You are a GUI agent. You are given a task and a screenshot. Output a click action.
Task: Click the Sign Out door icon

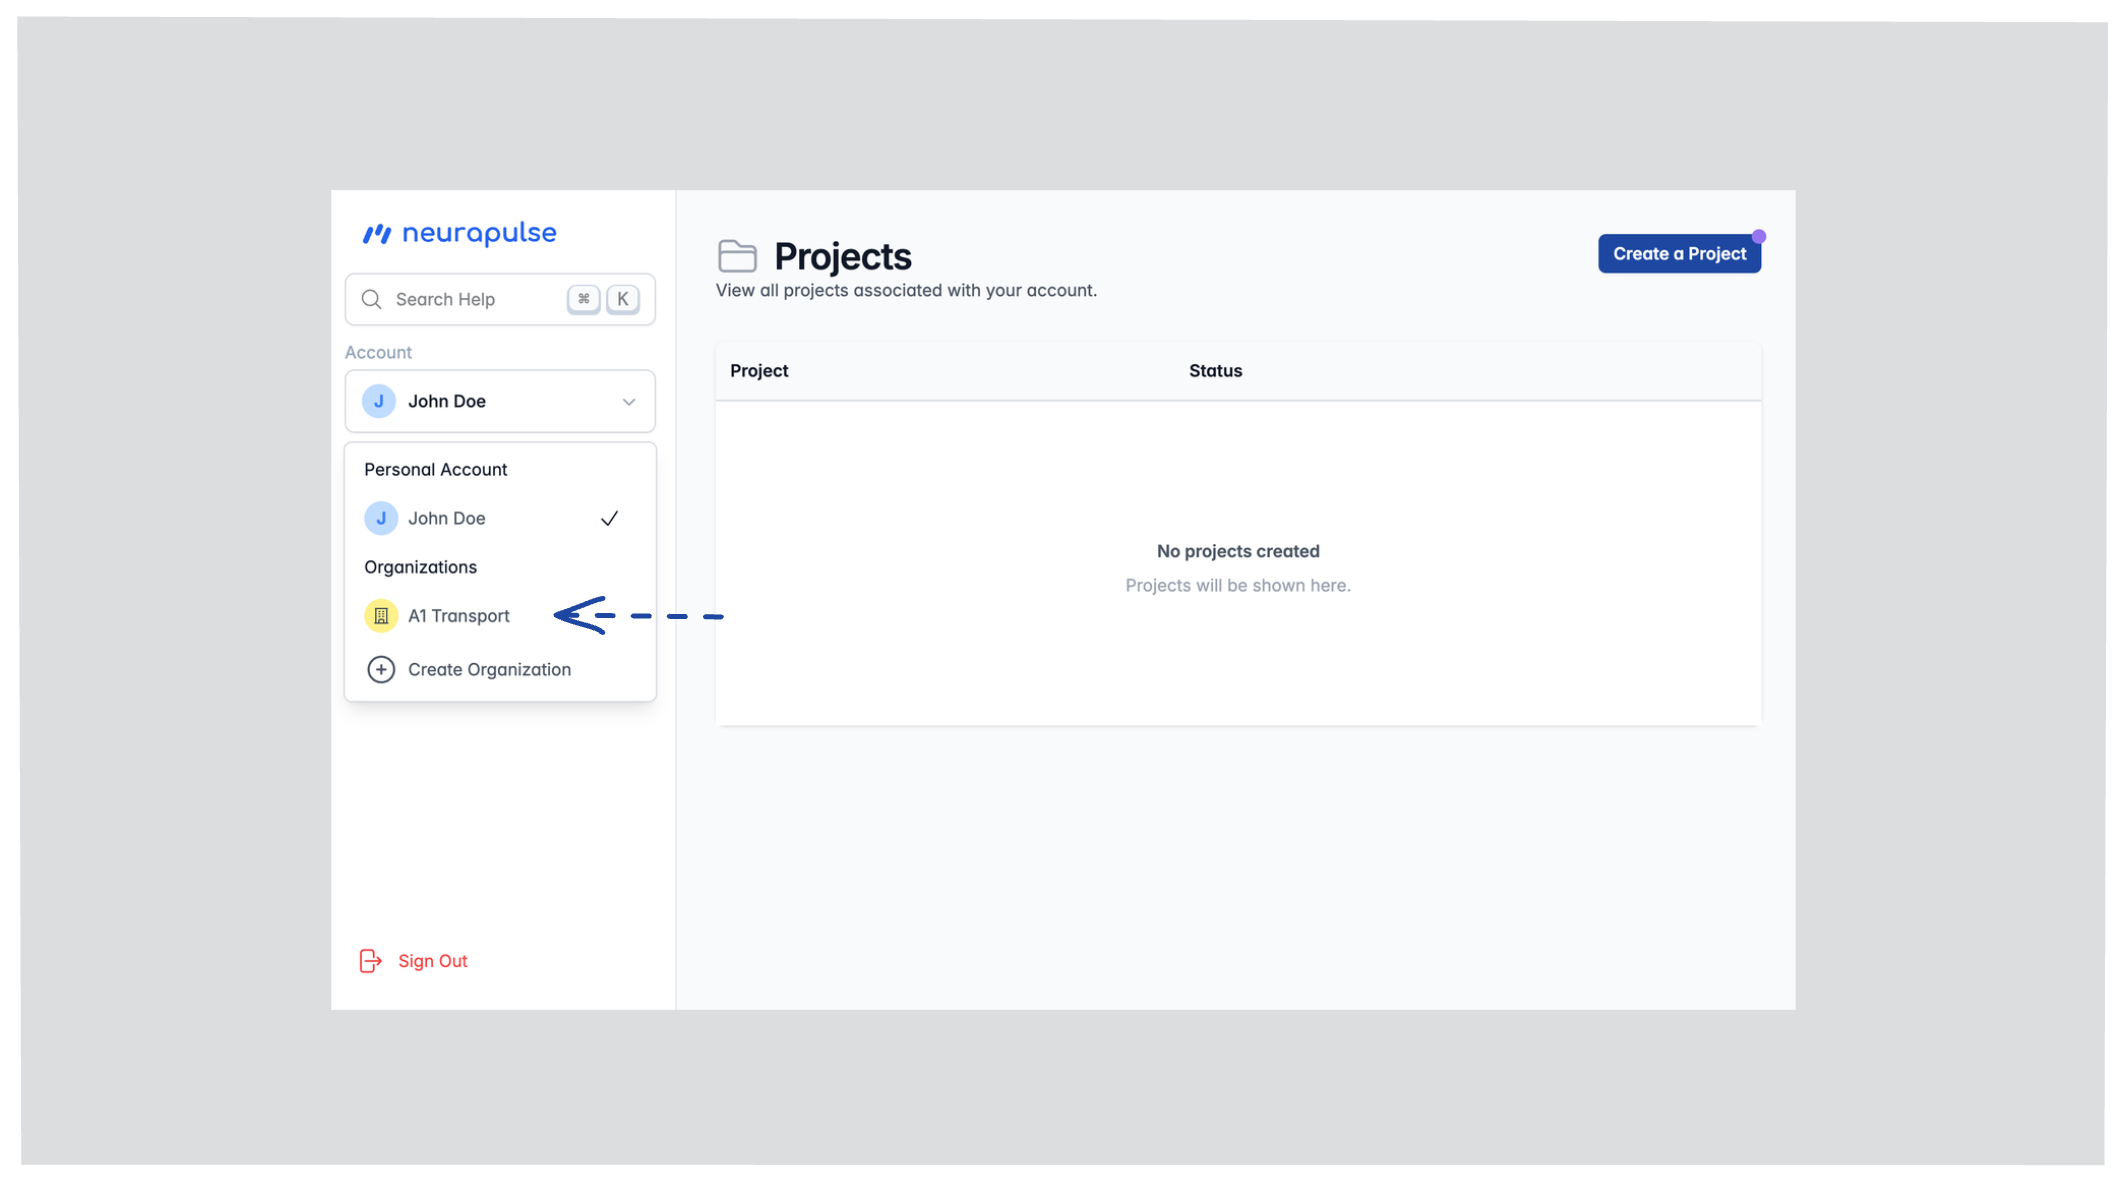[370, 960]
